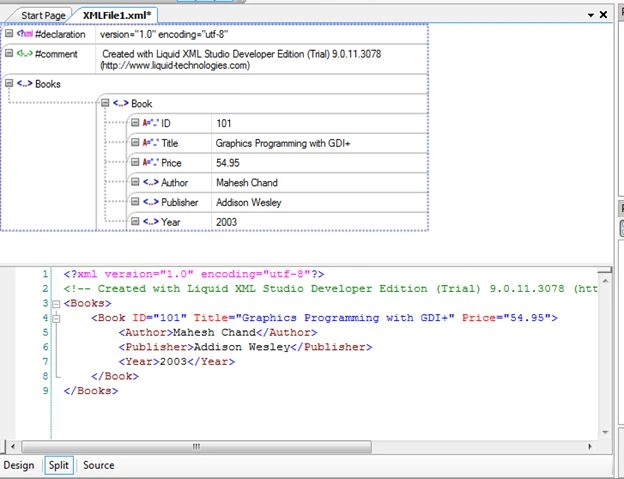Click <Year>2003</Year> in source code

point(177,362)
